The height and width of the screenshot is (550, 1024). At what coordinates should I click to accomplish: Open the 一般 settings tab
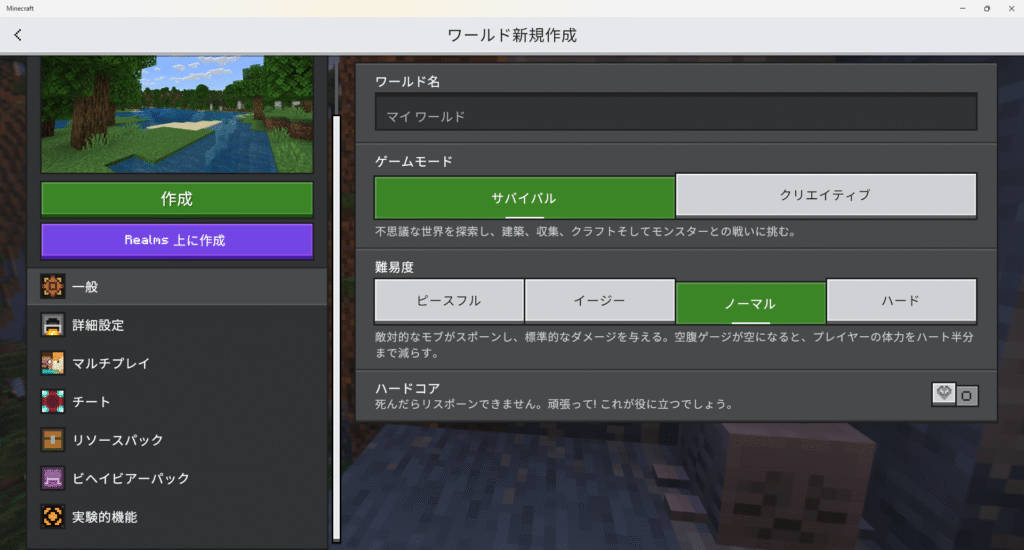click(x=177, y=287)
